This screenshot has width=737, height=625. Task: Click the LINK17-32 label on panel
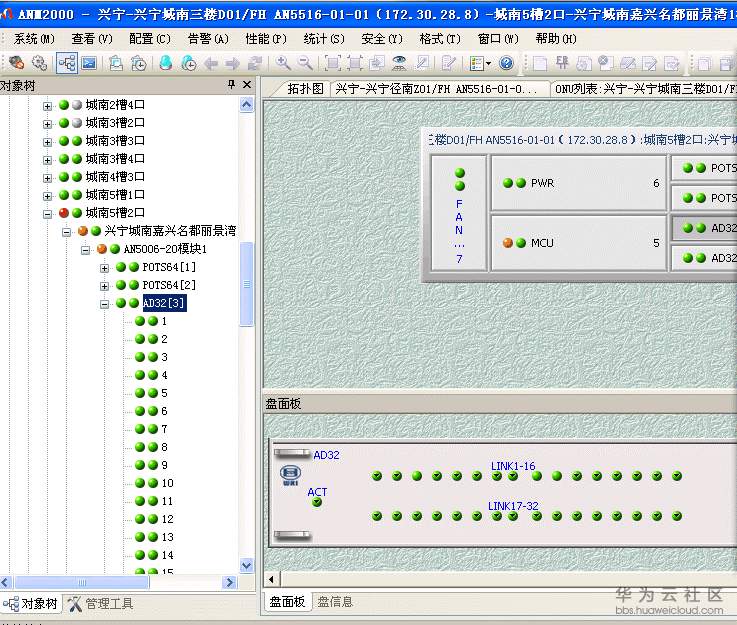513,506
